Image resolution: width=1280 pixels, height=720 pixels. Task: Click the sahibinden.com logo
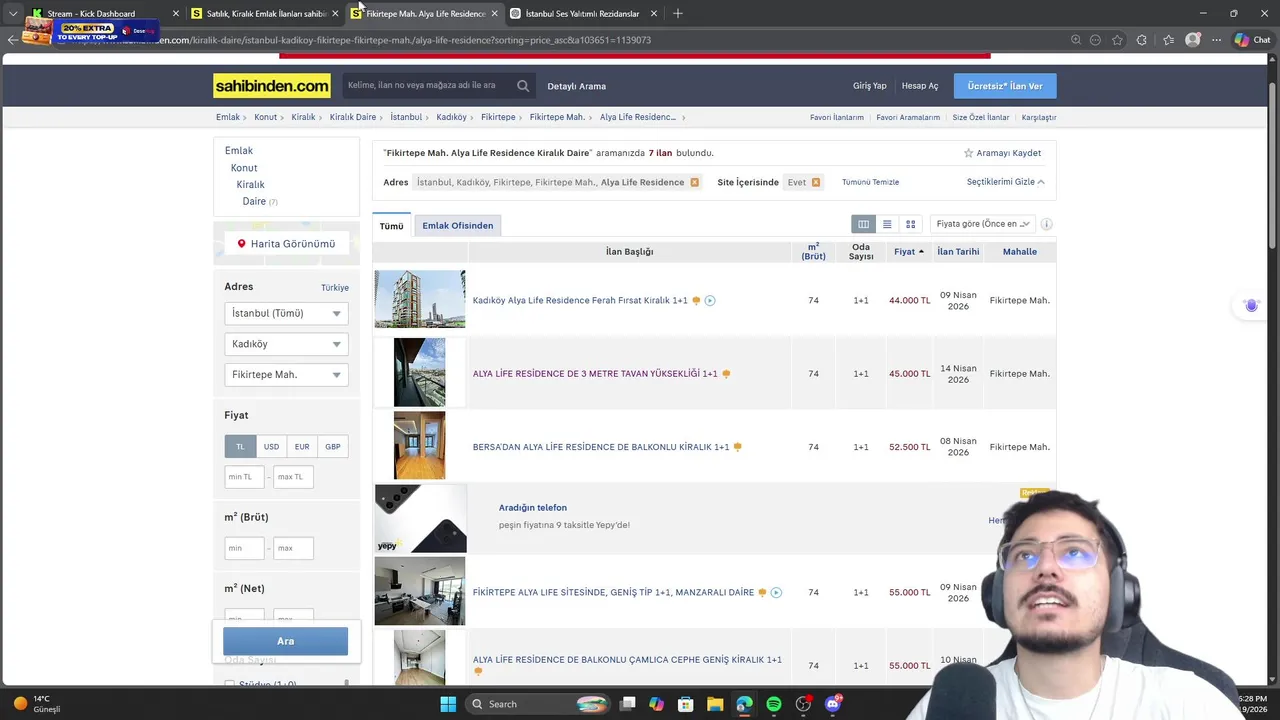tap(272, 86)
